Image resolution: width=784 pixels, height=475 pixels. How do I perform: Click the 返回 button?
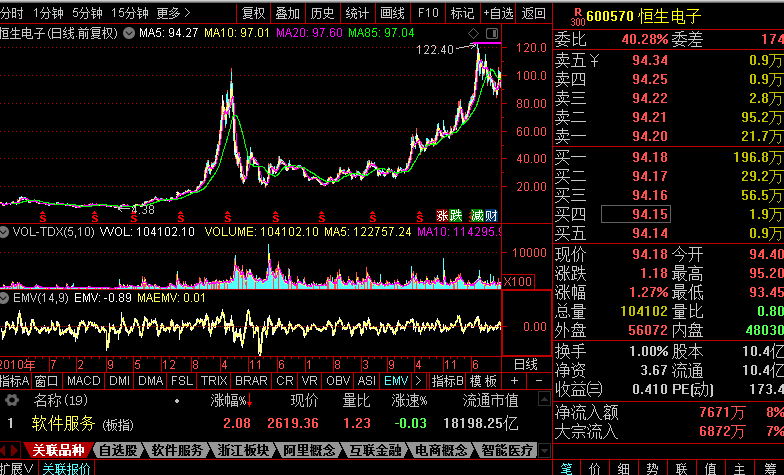535,13
